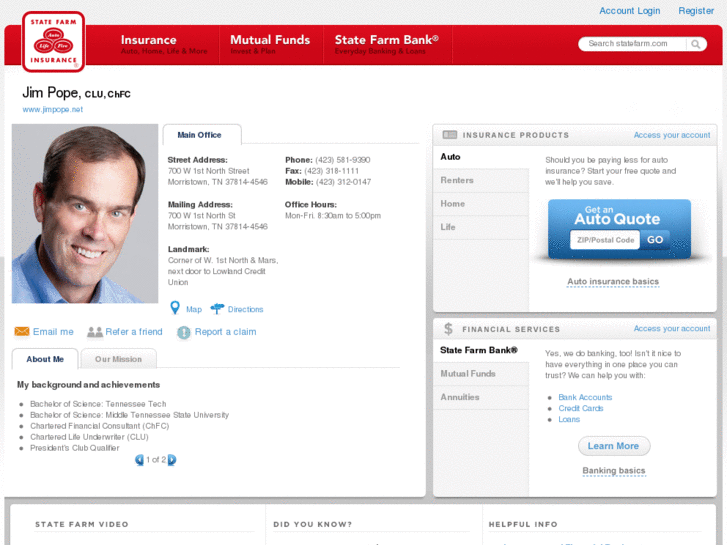The height and width of the screenshot is (545, 727).
Task: Select Life in insurance products
Action: pos(481,227)
